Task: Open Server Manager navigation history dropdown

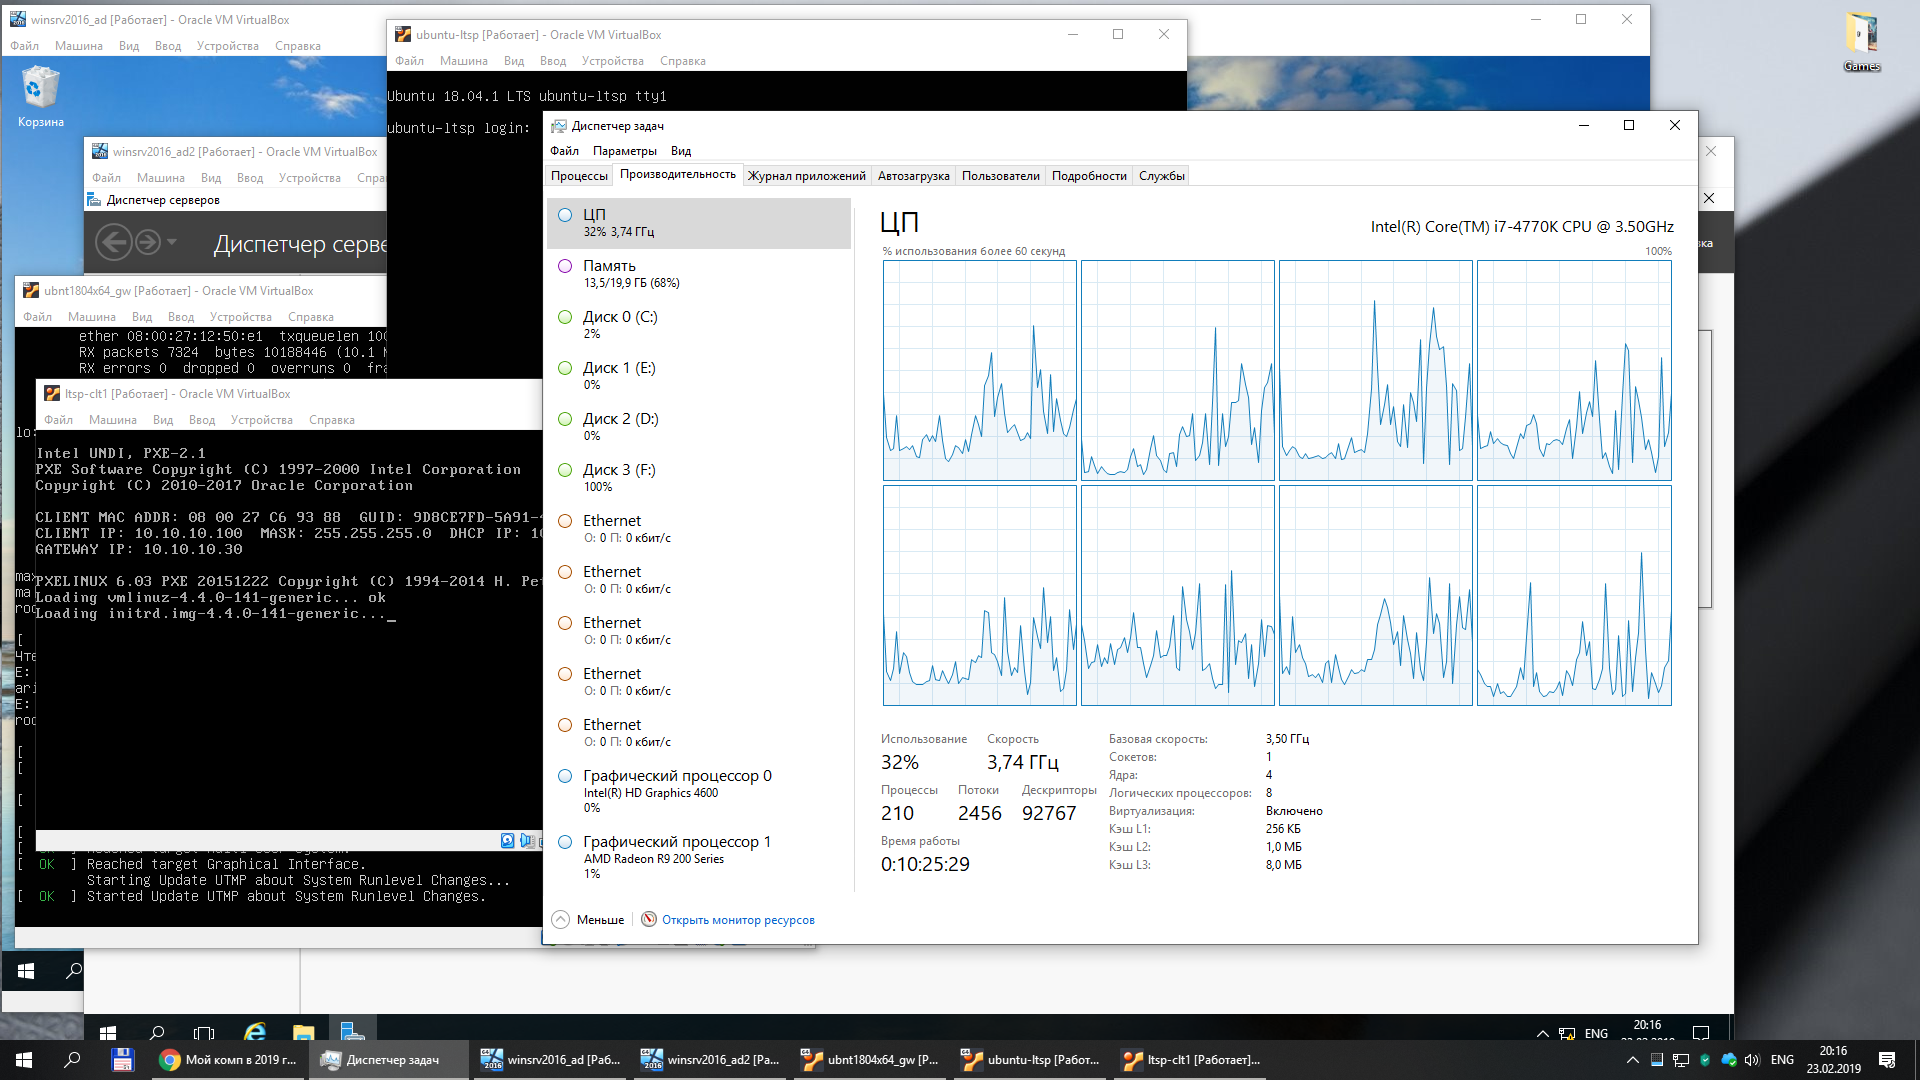Action: [x=172, y=242]
